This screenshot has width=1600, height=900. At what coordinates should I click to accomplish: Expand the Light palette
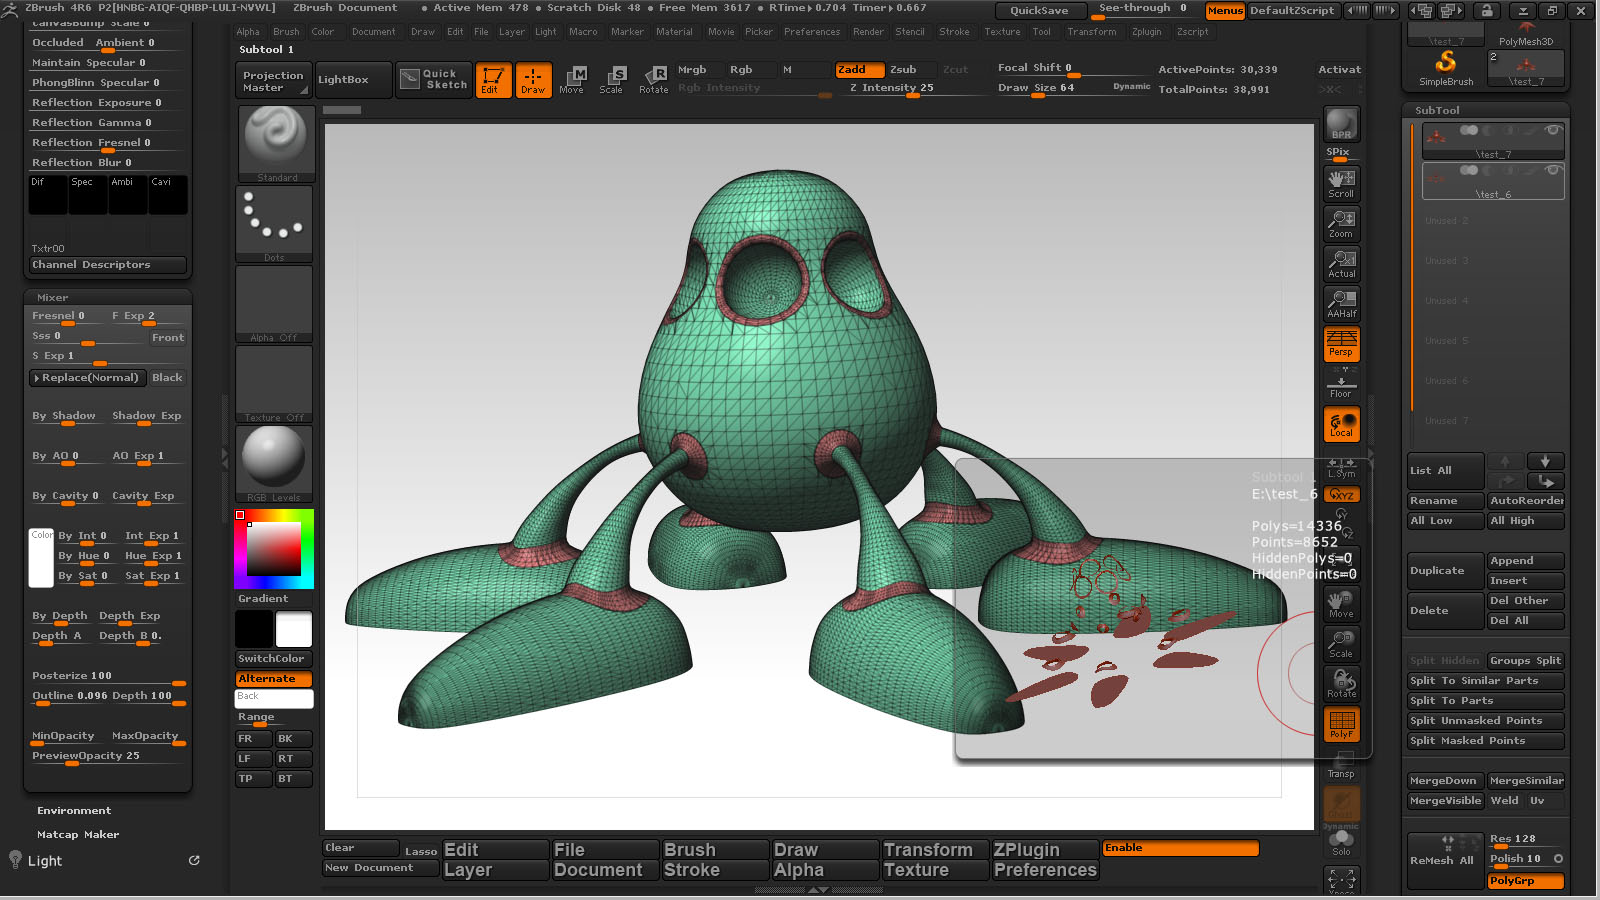(x=44, y=861)
